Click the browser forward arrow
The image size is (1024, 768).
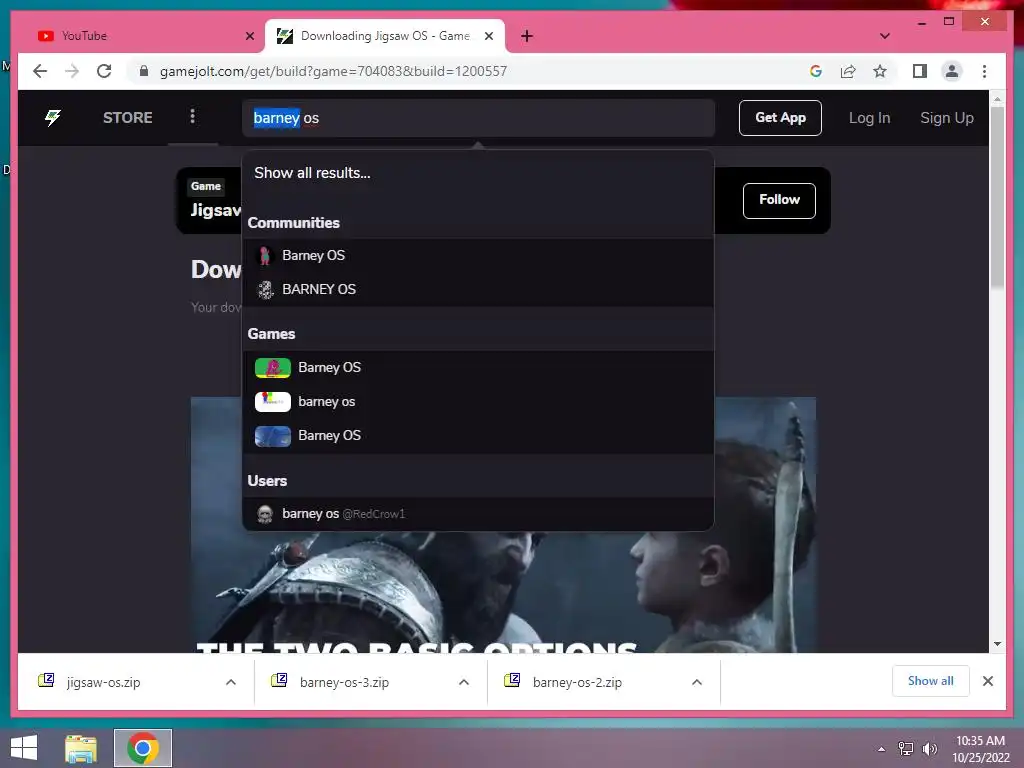tap(72, 71)
